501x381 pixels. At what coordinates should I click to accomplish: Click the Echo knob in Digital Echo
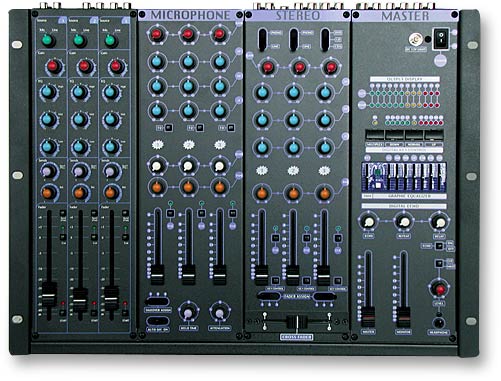click(368, 222)
